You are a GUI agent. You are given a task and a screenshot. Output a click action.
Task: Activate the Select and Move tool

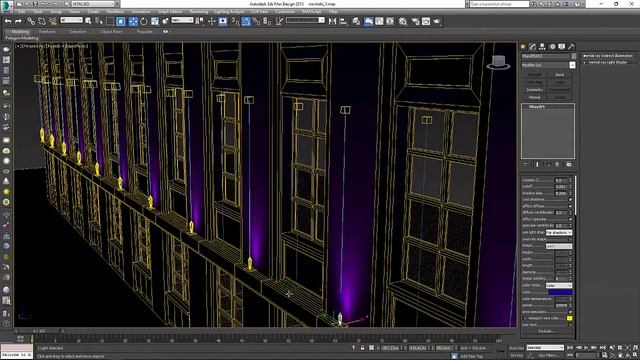tap(133, 21)
